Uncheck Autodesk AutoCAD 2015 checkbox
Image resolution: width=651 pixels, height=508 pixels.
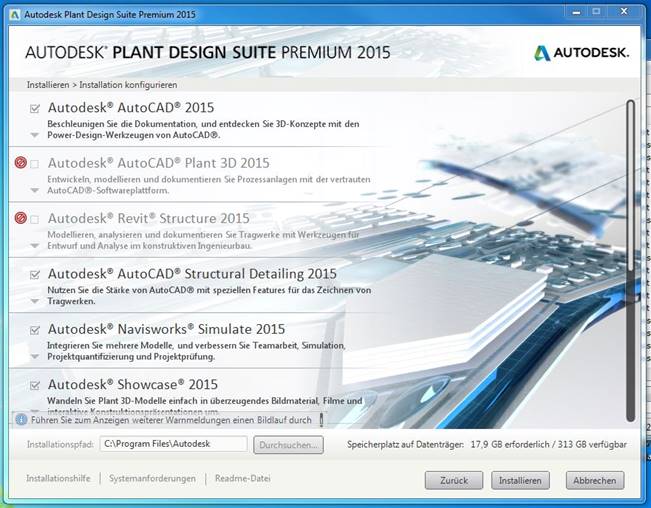[x=35, y=109]
